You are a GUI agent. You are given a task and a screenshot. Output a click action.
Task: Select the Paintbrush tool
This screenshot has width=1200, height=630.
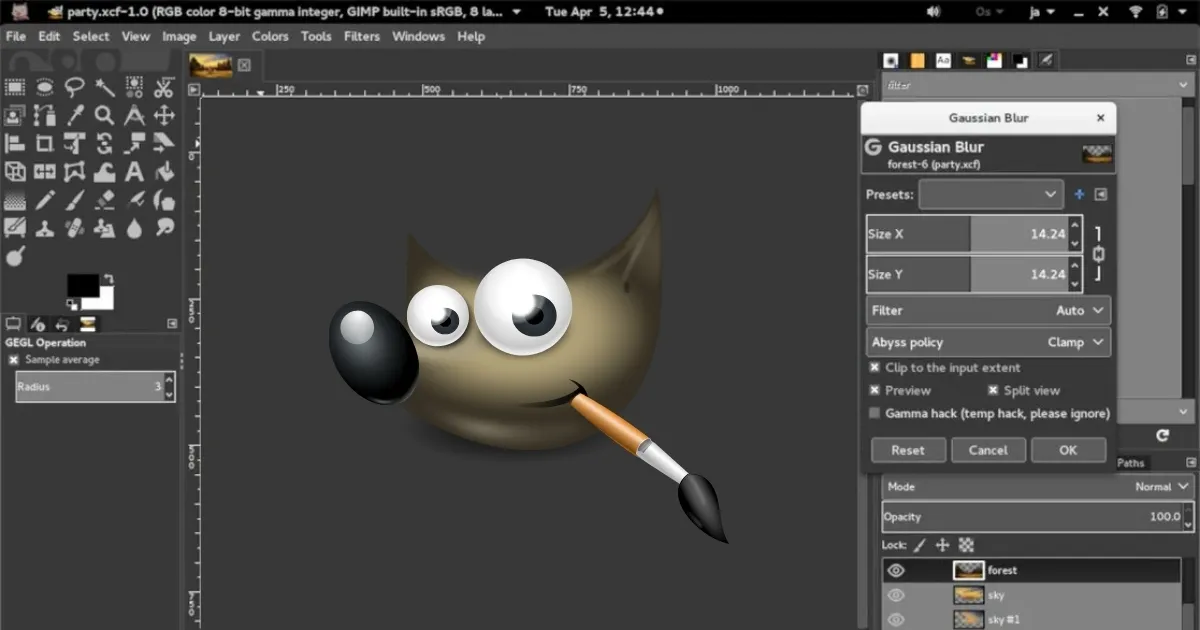(75, 200)
